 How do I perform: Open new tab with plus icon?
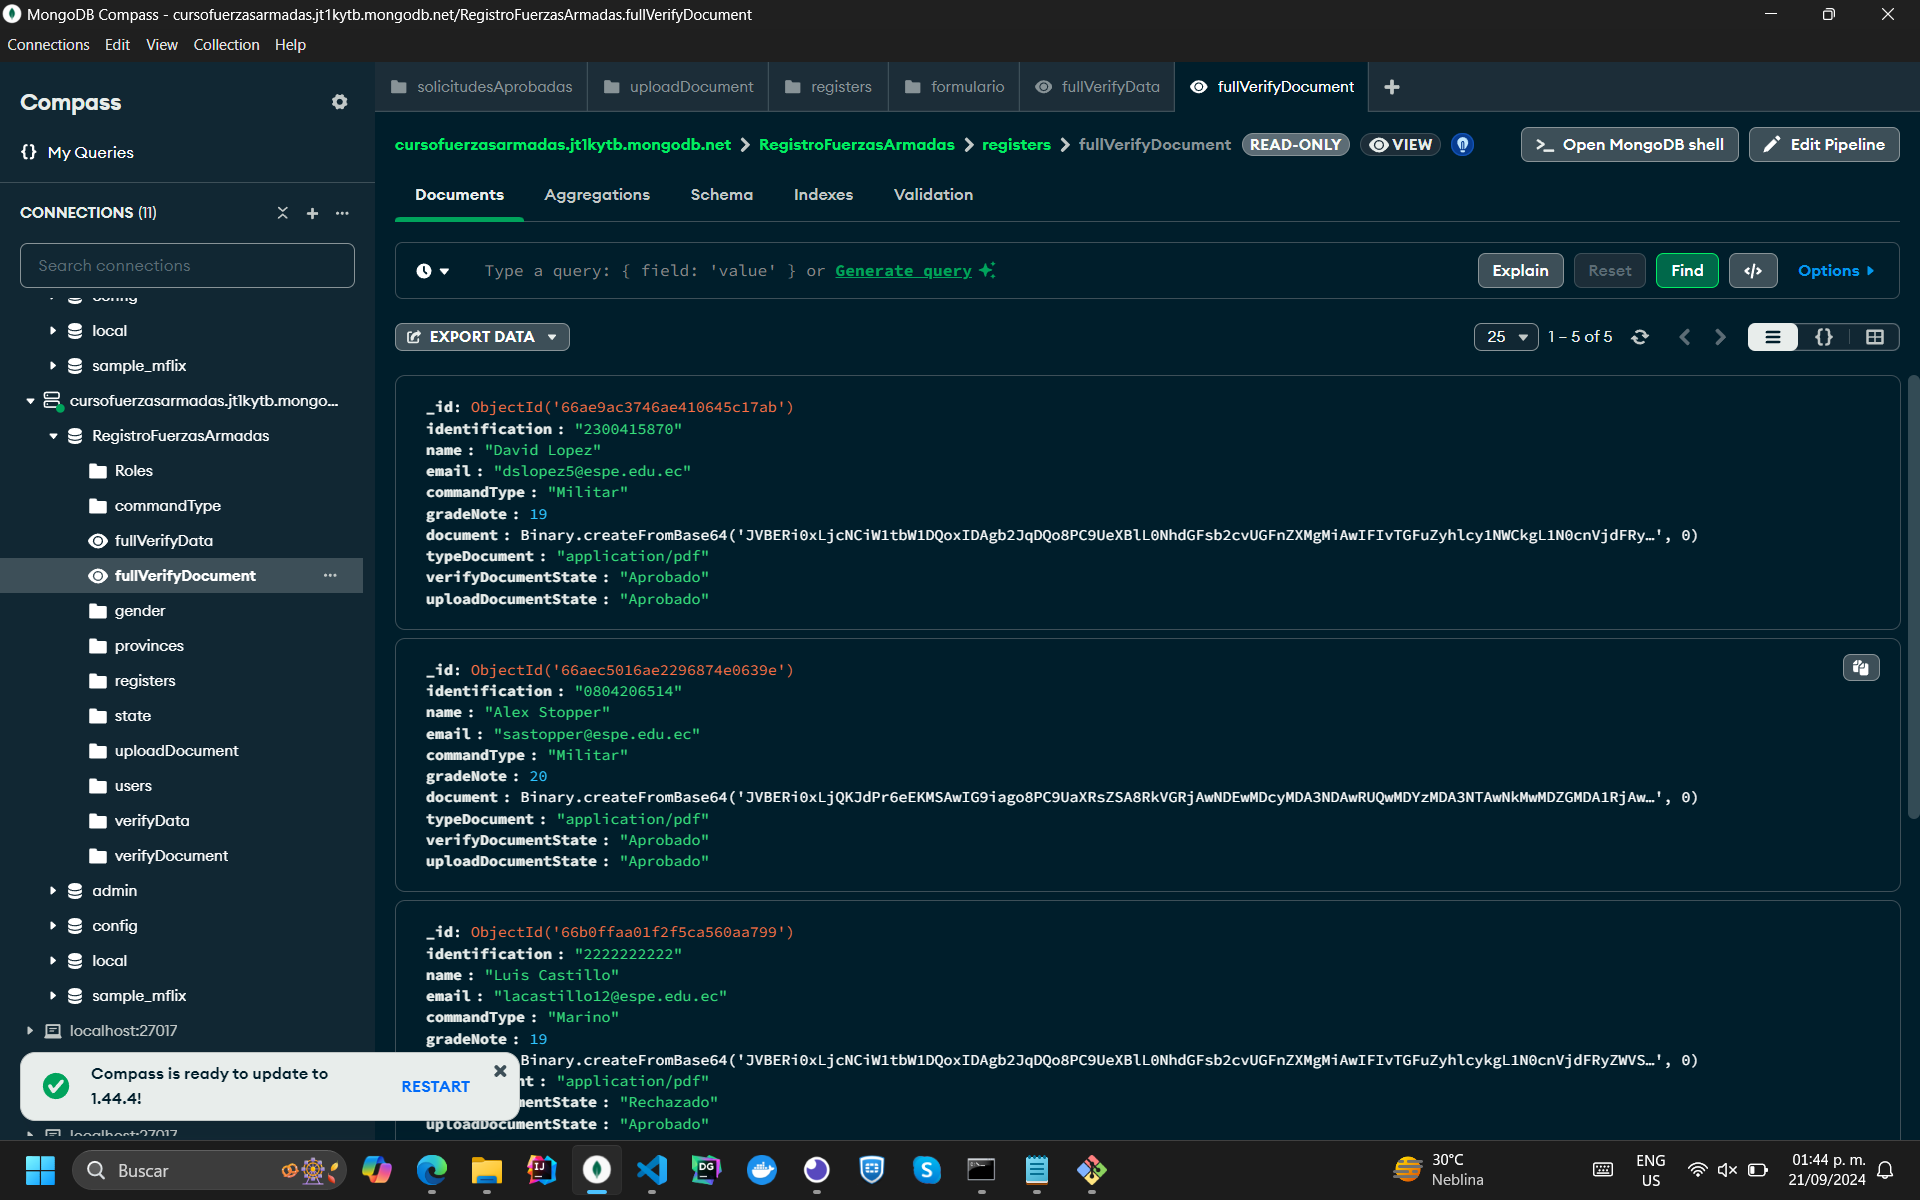(1391, 87)
